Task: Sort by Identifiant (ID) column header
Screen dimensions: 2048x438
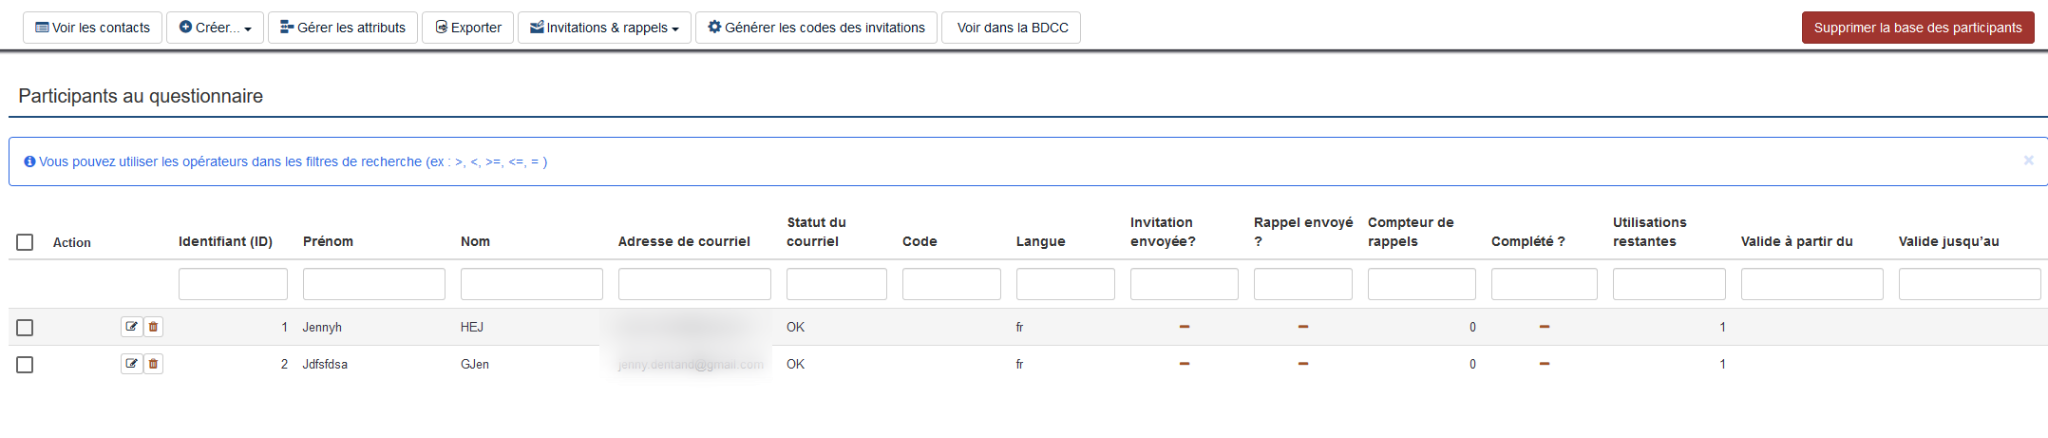Action: [x=225, y=242]
